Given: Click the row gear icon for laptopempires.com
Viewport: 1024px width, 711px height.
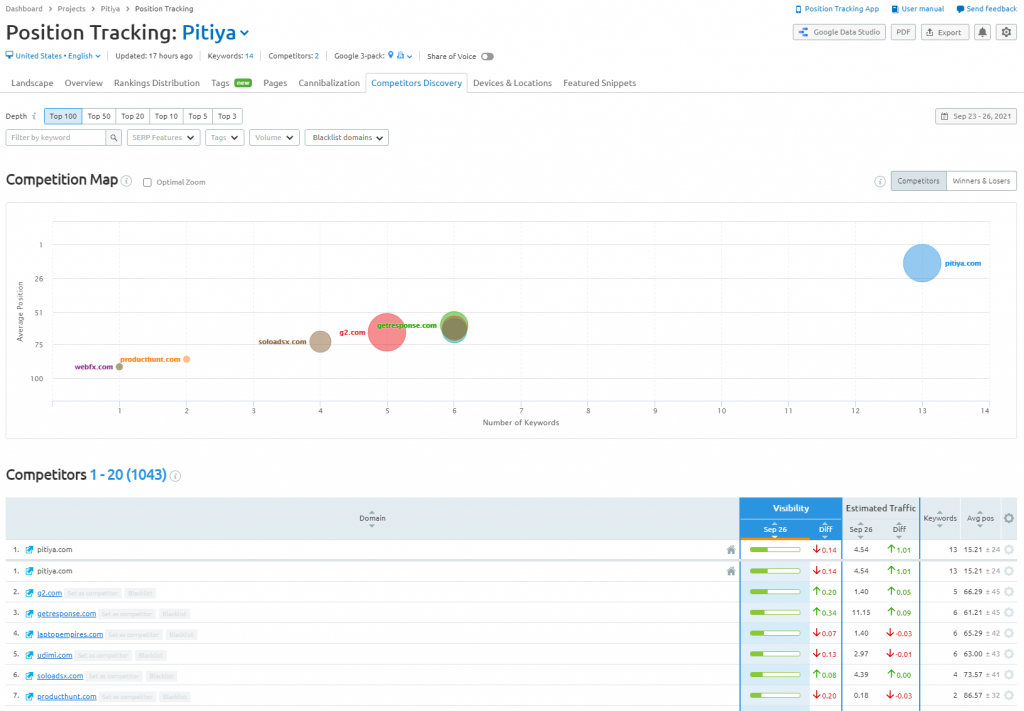Looking at the screenshot, I should tap(1009, 633).
